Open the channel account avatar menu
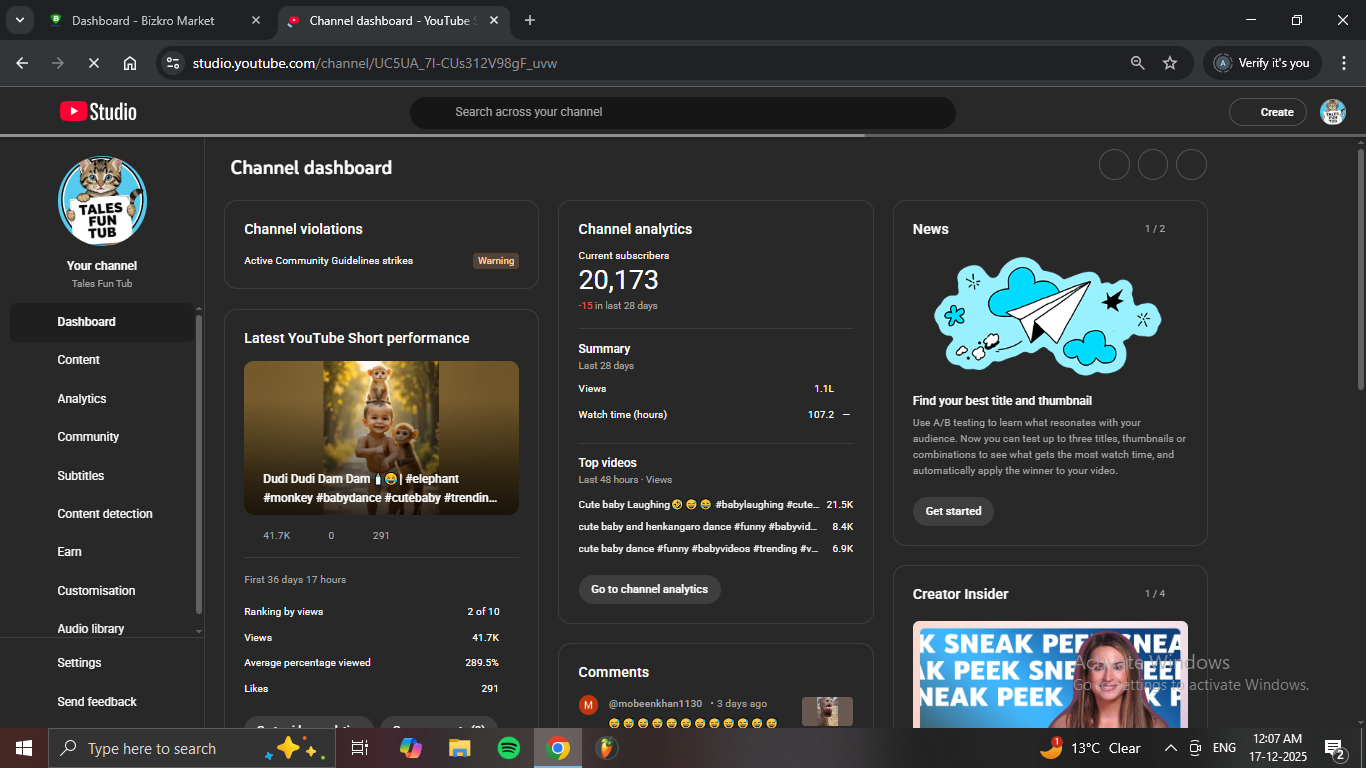The image size is (1366, 768). [x=1332, y=112]
